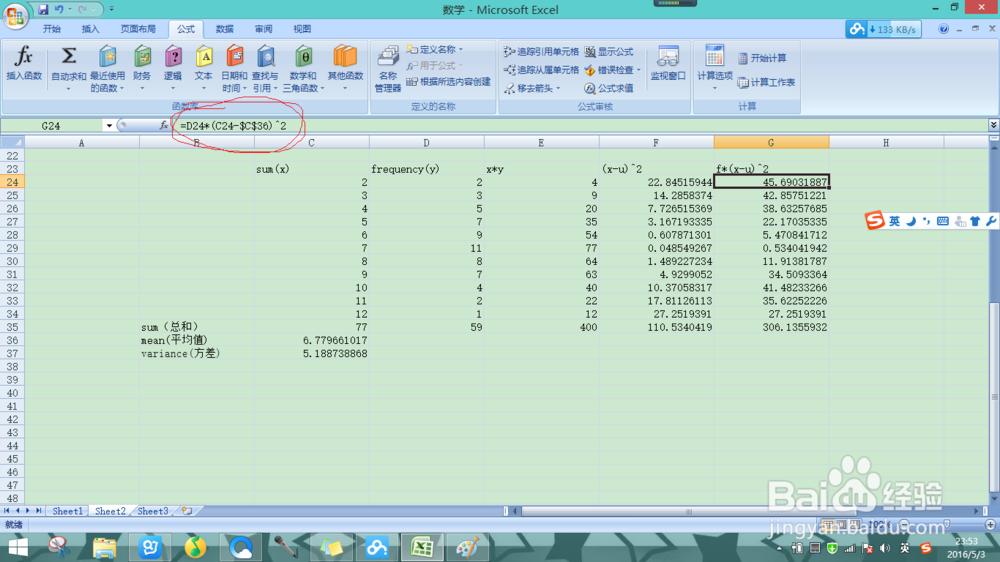Click the next sheet navigation arrow
Screen dimensions: 1000x562
[27, 511]
